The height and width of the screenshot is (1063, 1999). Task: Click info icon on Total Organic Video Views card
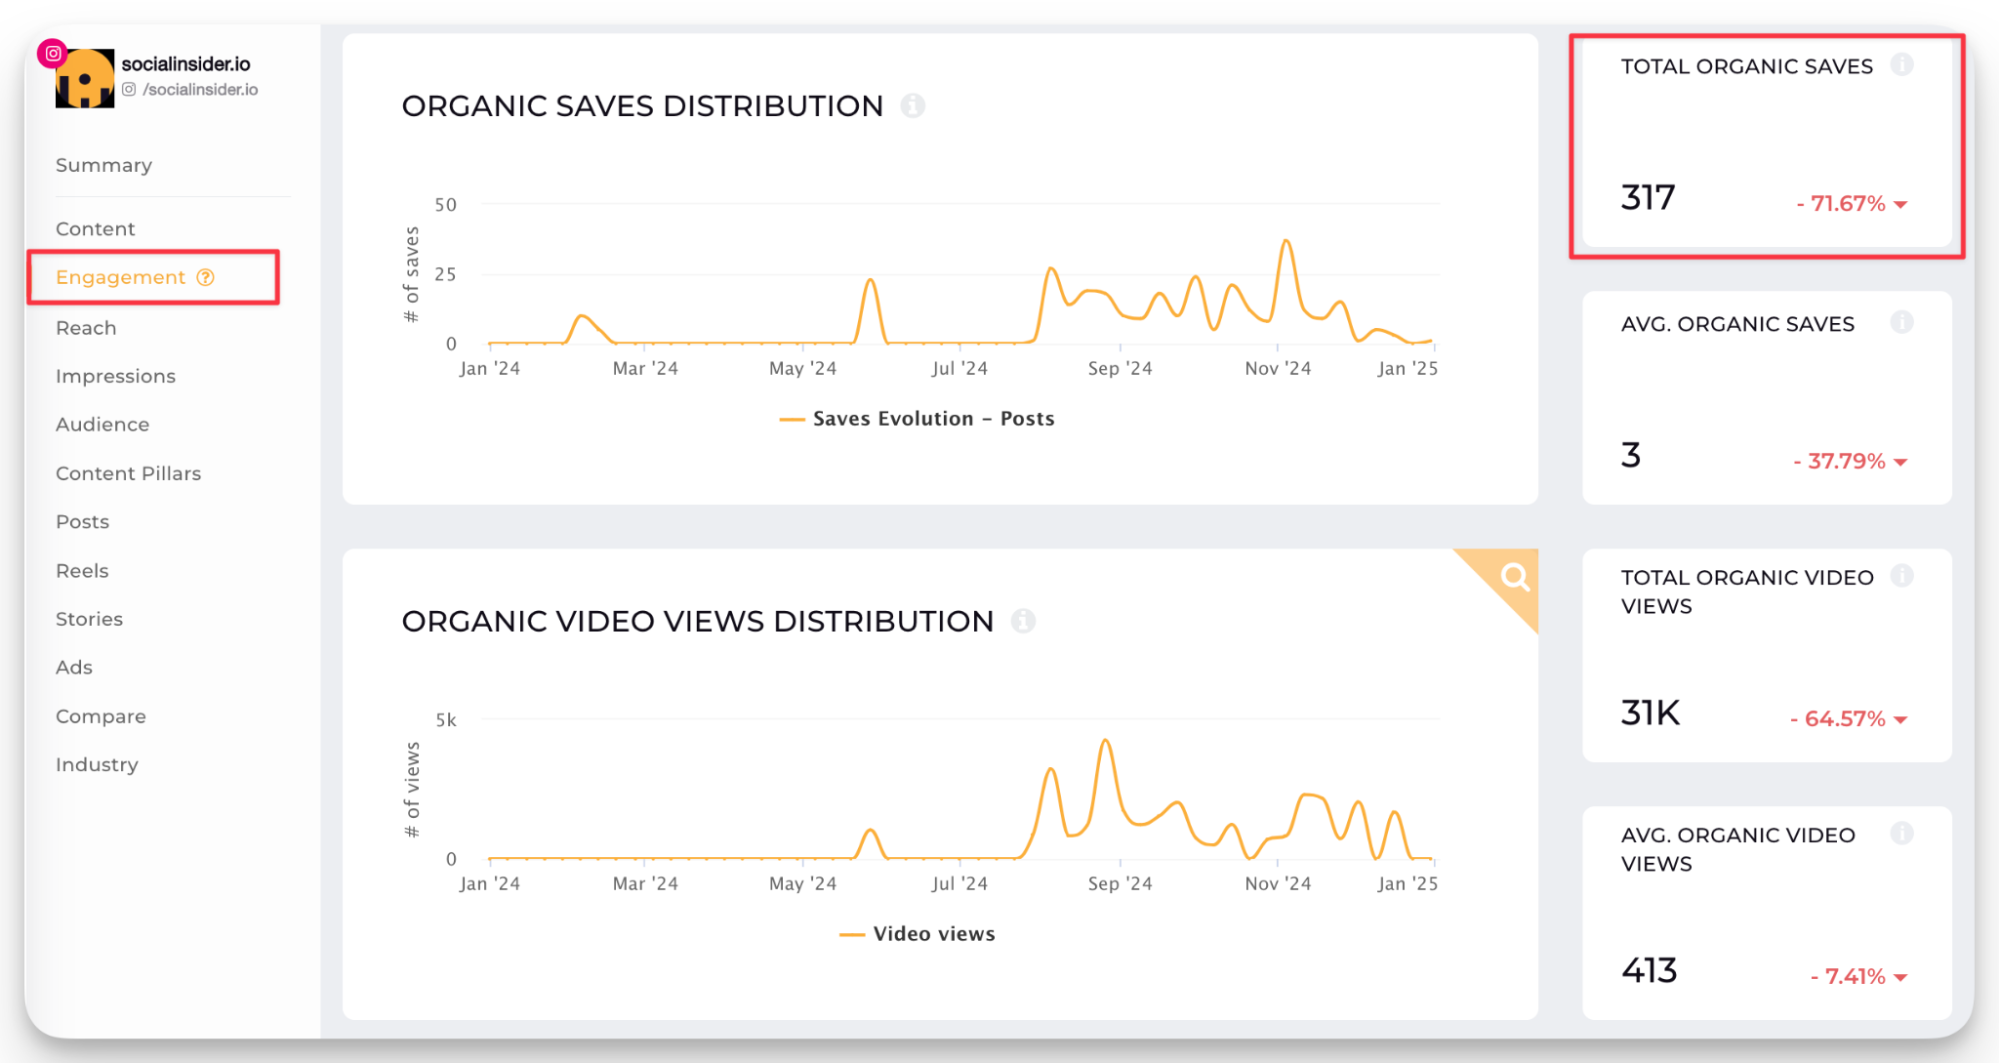1902,576
